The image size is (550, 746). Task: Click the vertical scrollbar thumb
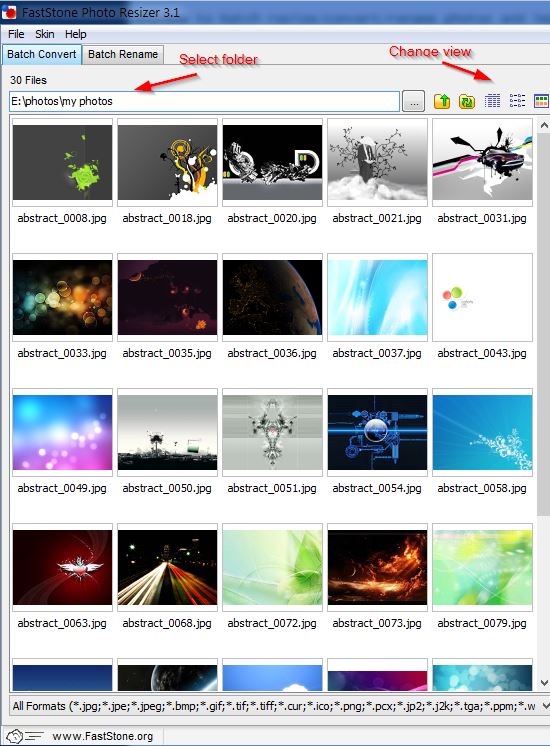pyautogui.click(x=544, y=324)
